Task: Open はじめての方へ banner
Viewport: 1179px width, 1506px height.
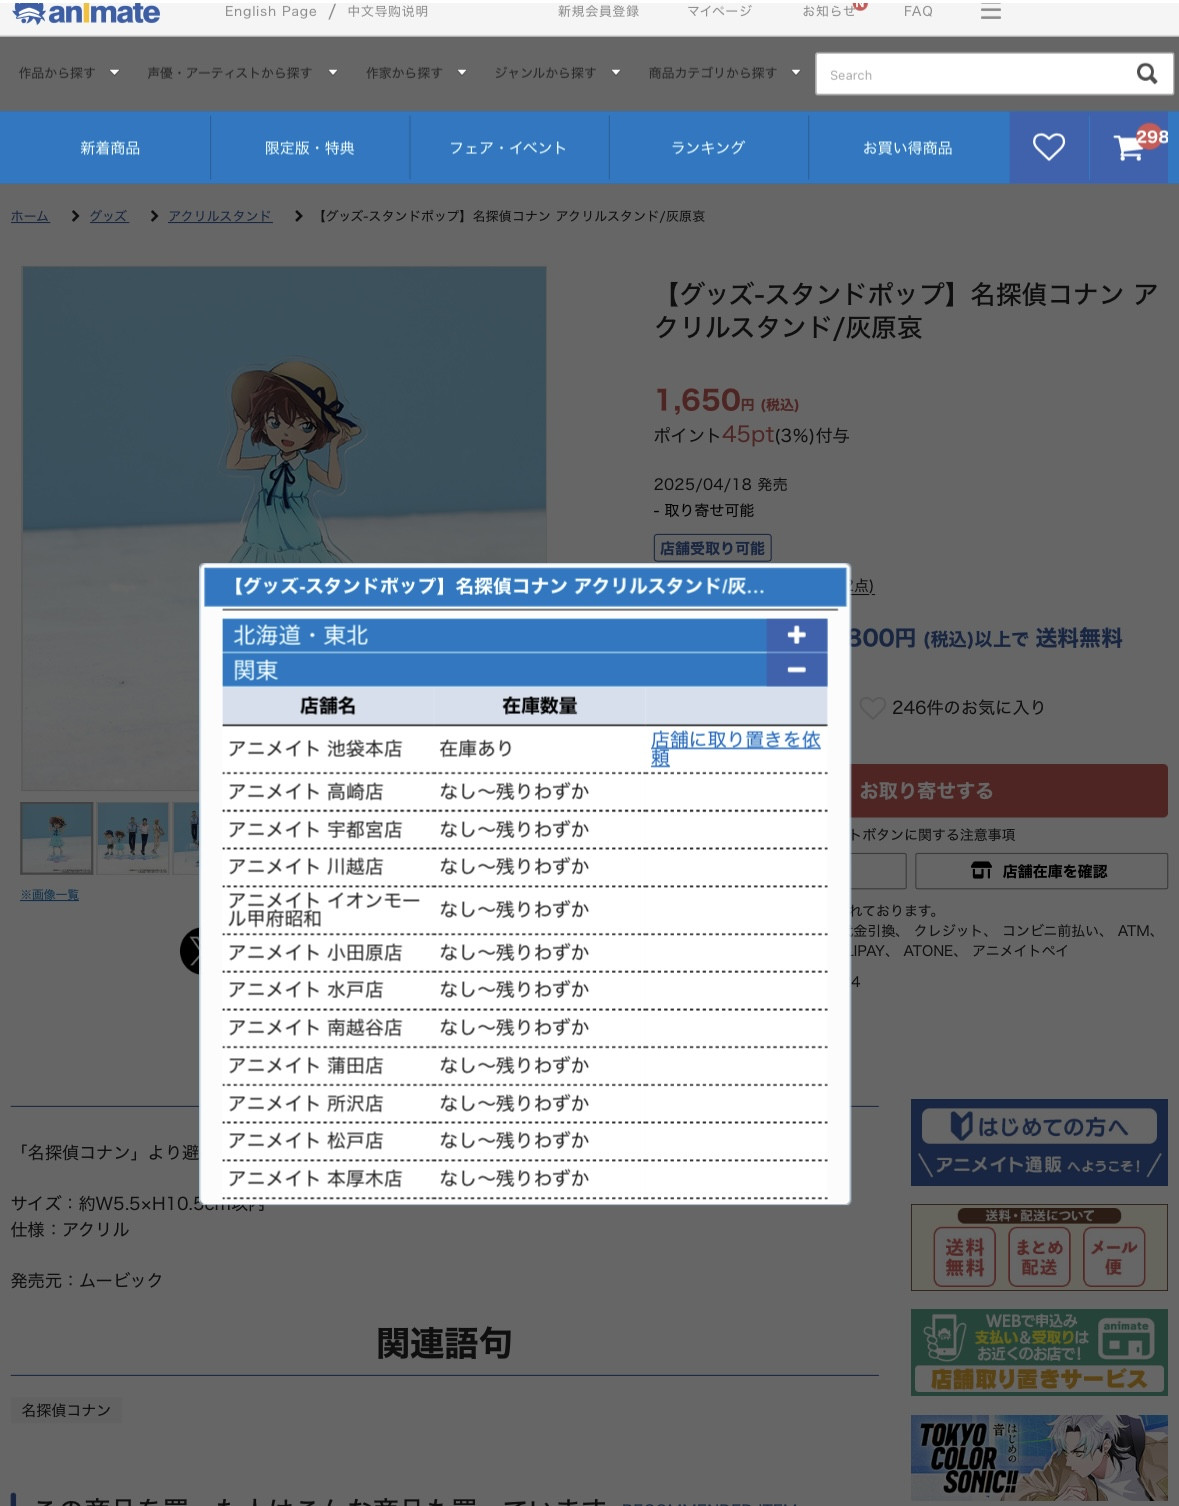Action: coord(1039,1142)
